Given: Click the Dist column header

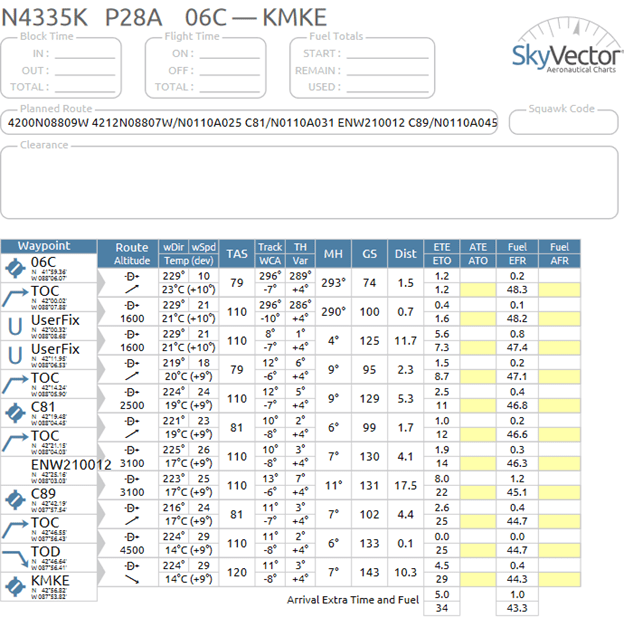Looking at the screenshot, I should [x=405, y=254].
